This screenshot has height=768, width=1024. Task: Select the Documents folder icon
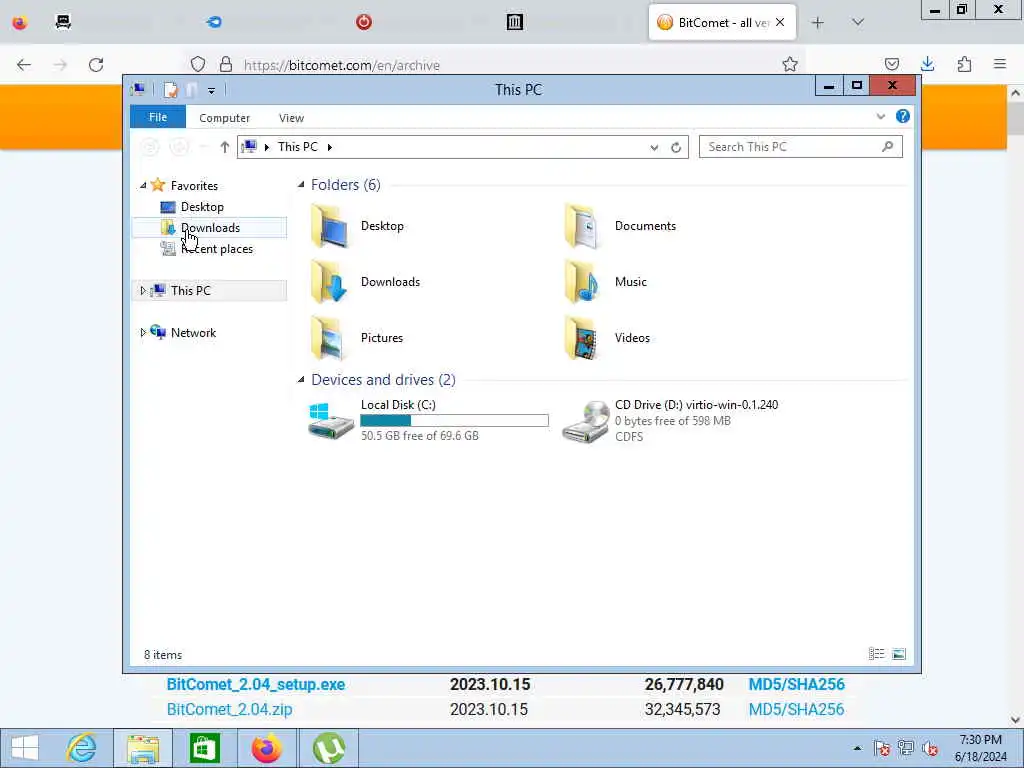pos(581,226)
